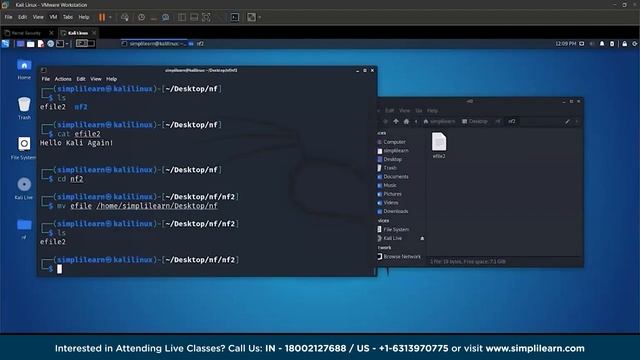Lock the screen with padlock icon

click(x=624, y=44)
